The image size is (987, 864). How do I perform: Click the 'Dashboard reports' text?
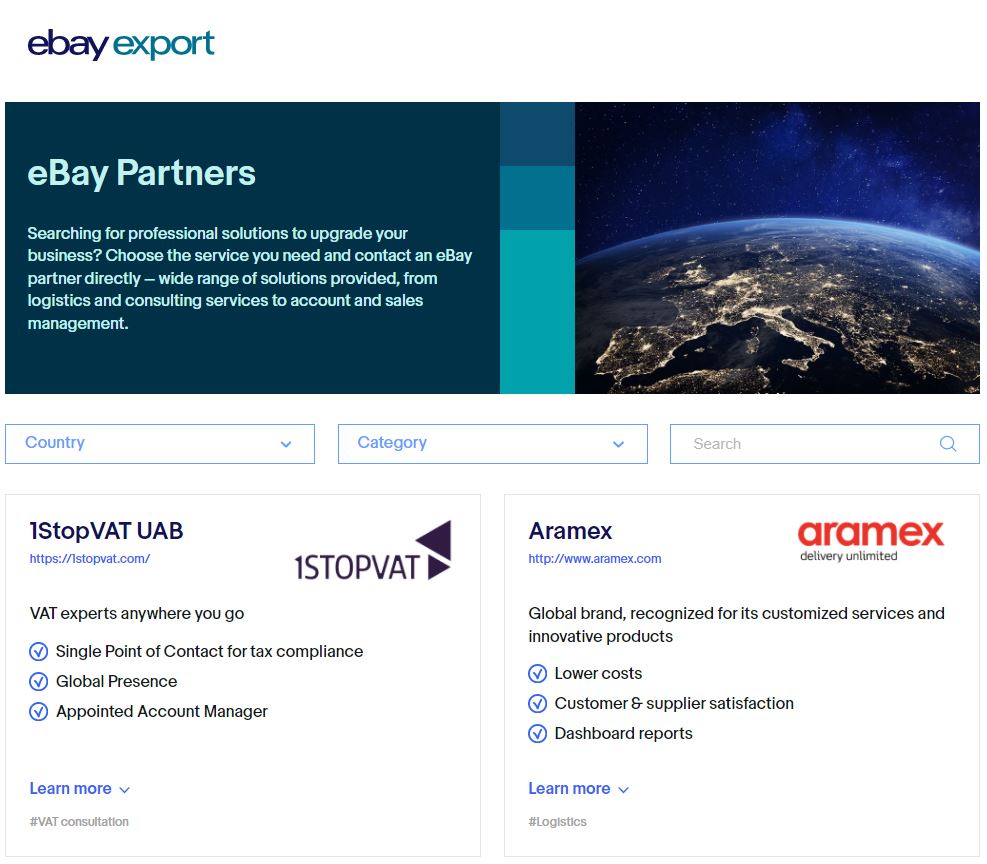click(623, 734)
